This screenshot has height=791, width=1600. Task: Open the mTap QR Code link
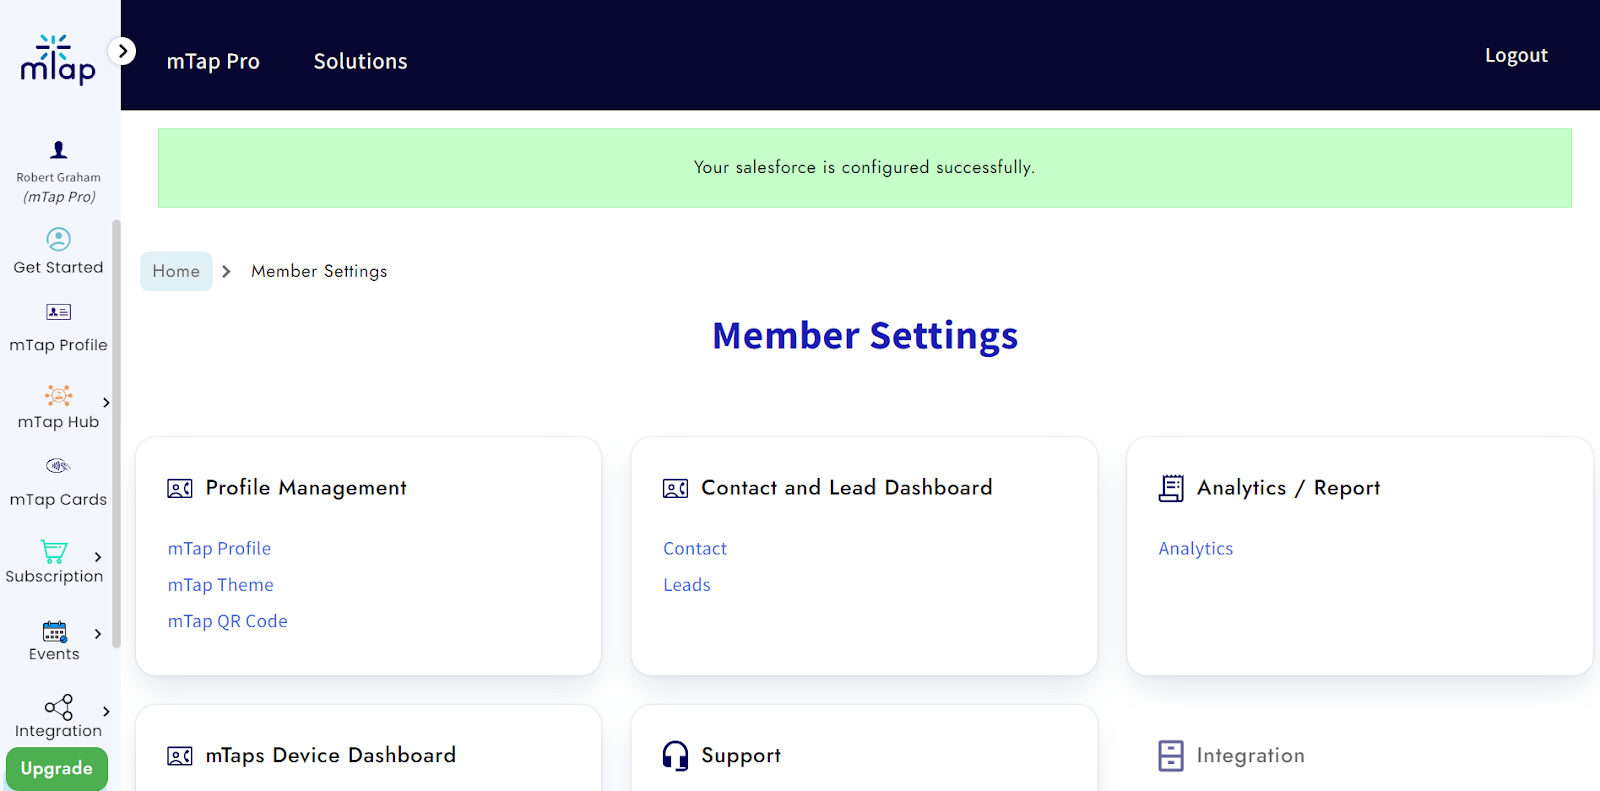(x=227, y=621)
